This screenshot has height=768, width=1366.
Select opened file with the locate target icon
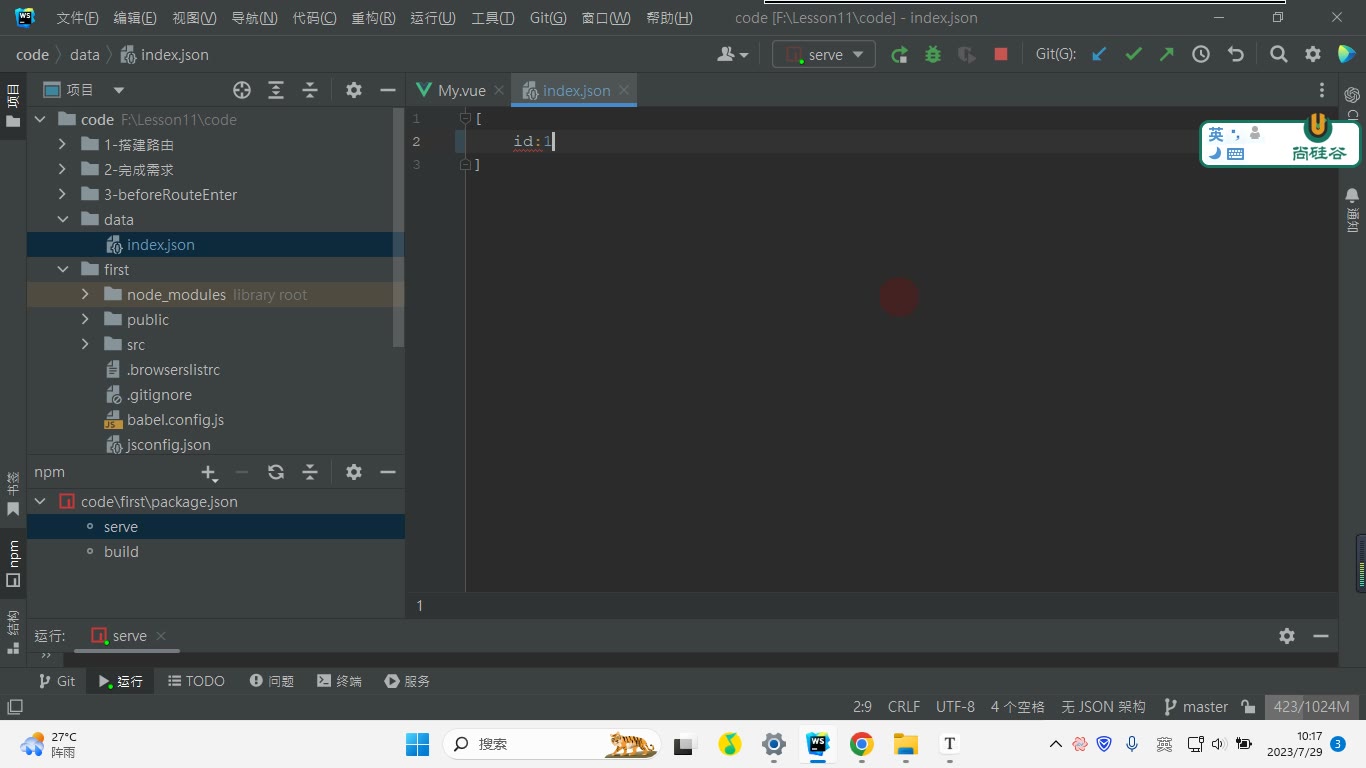click(242, 90)
